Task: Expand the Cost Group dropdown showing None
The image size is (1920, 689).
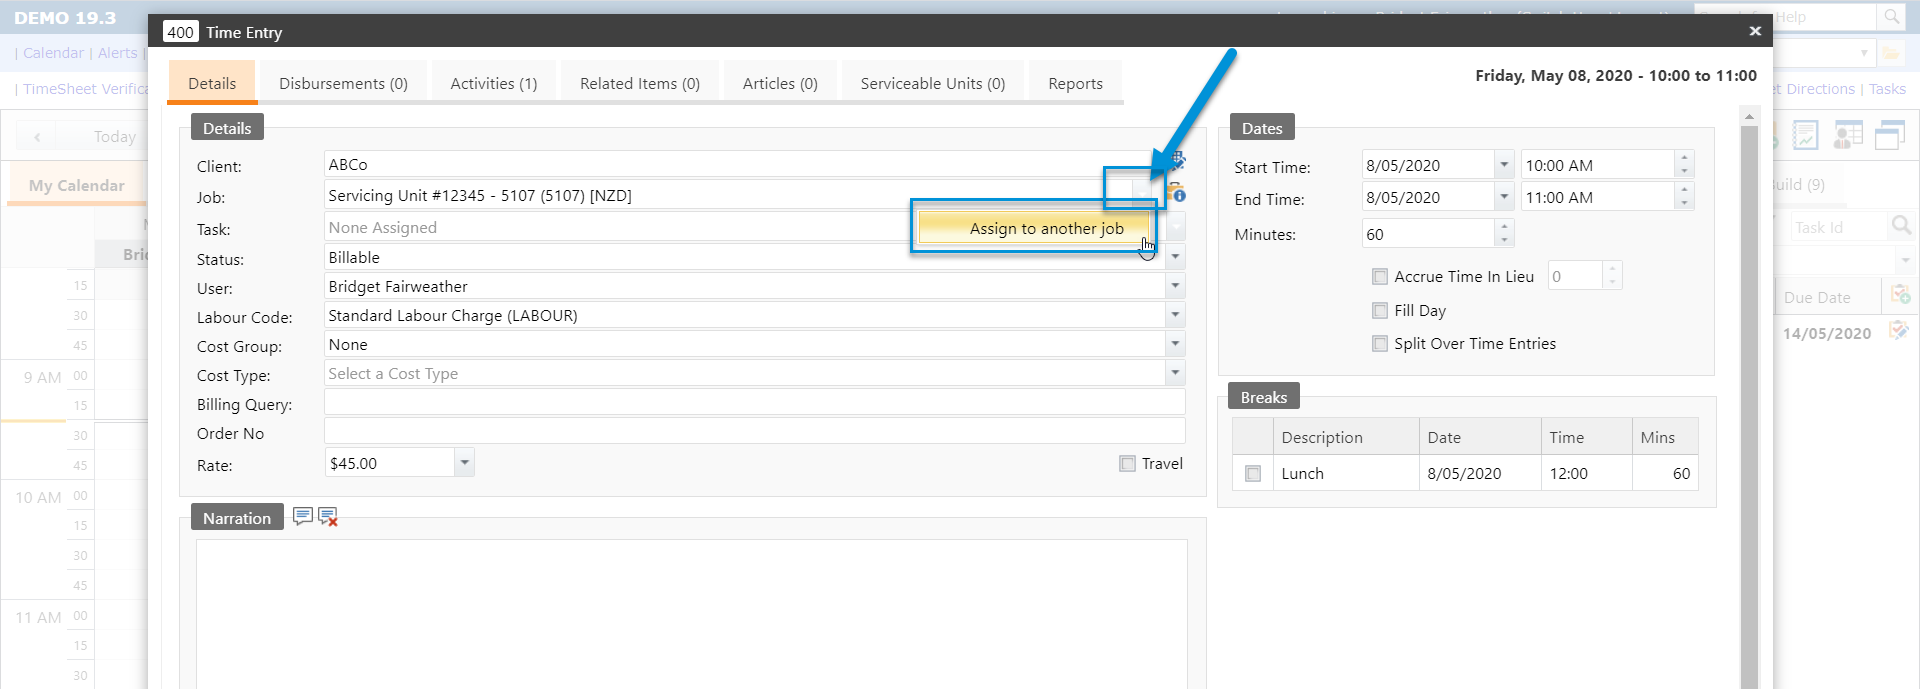Action: [1175, 344]
